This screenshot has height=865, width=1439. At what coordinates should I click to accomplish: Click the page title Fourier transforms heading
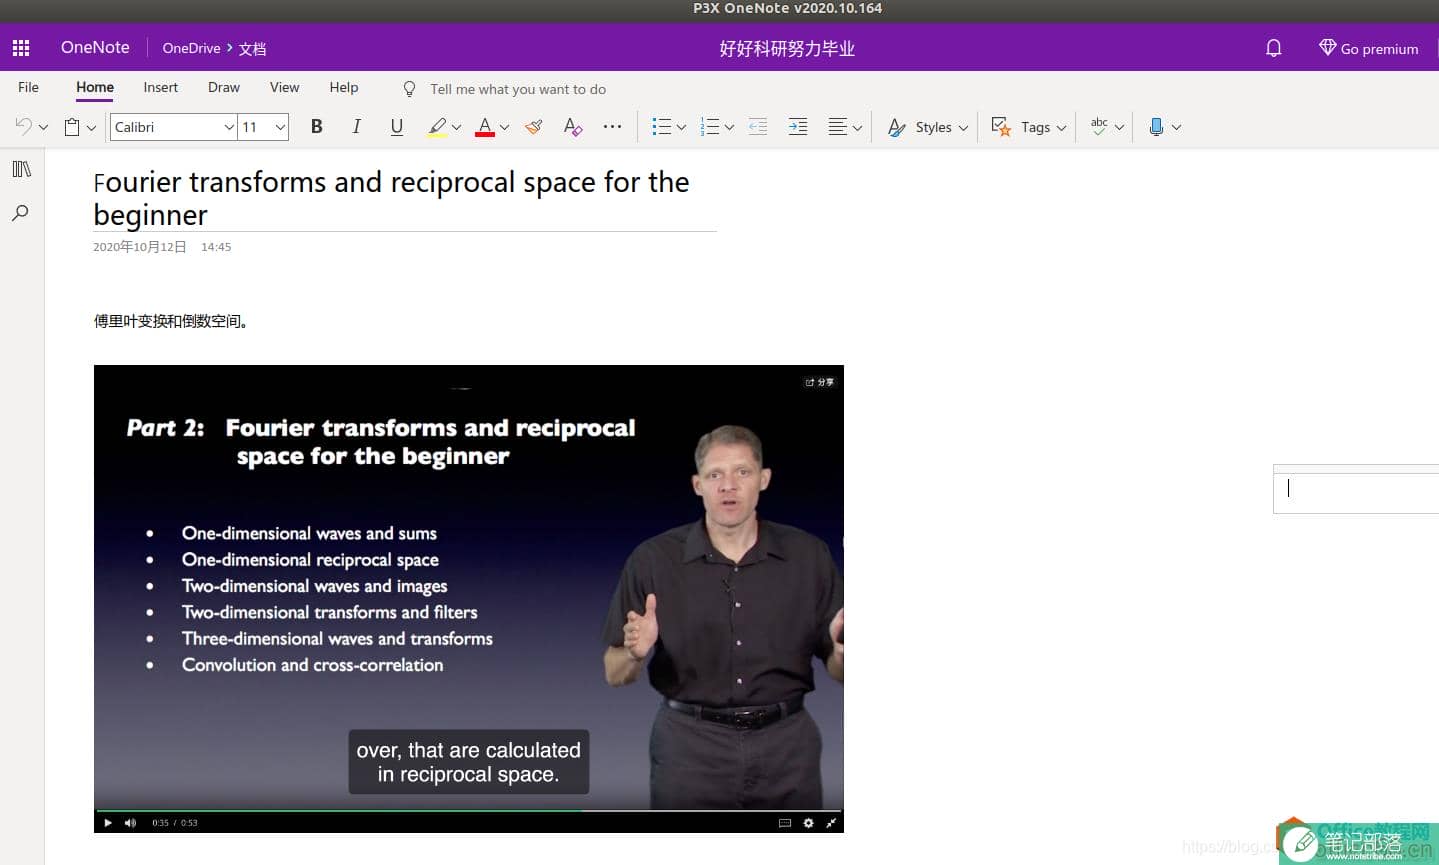coord(391,198)
